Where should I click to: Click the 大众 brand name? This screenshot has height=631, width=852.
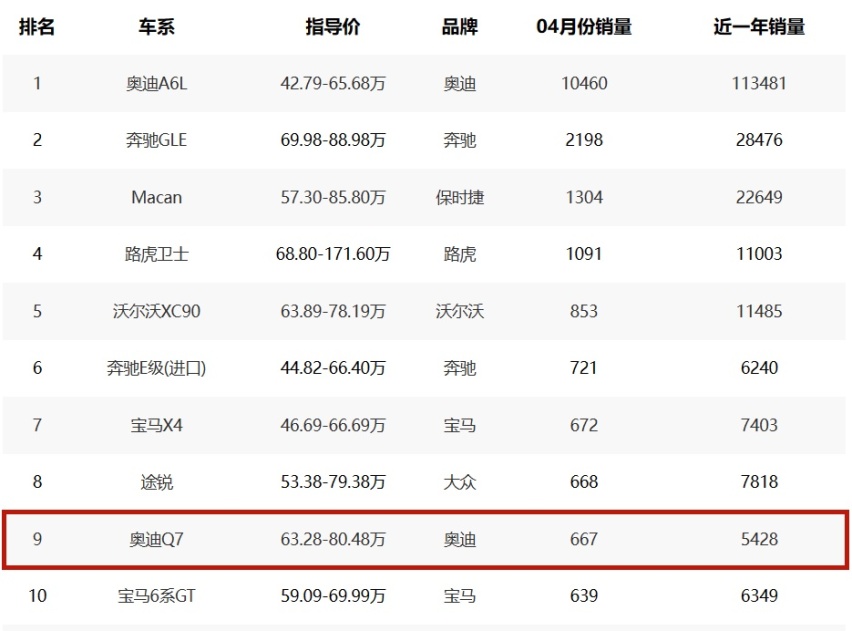pyautogui.click(x=460, y=482)
